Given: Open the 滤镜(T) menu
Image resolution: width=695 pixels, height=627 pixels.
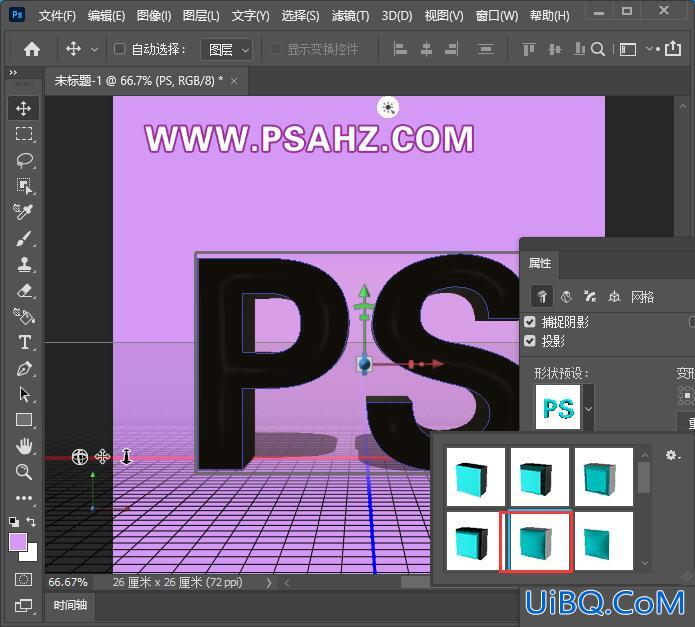Looking at the screenshot, I should [350, 16].
